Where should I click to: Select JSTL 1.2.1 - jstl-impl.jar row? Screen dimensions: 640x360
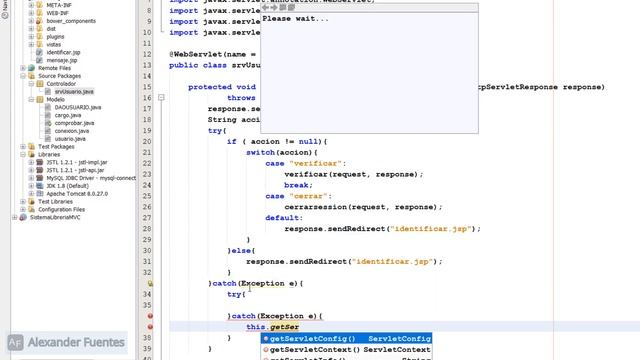[77, 162]
